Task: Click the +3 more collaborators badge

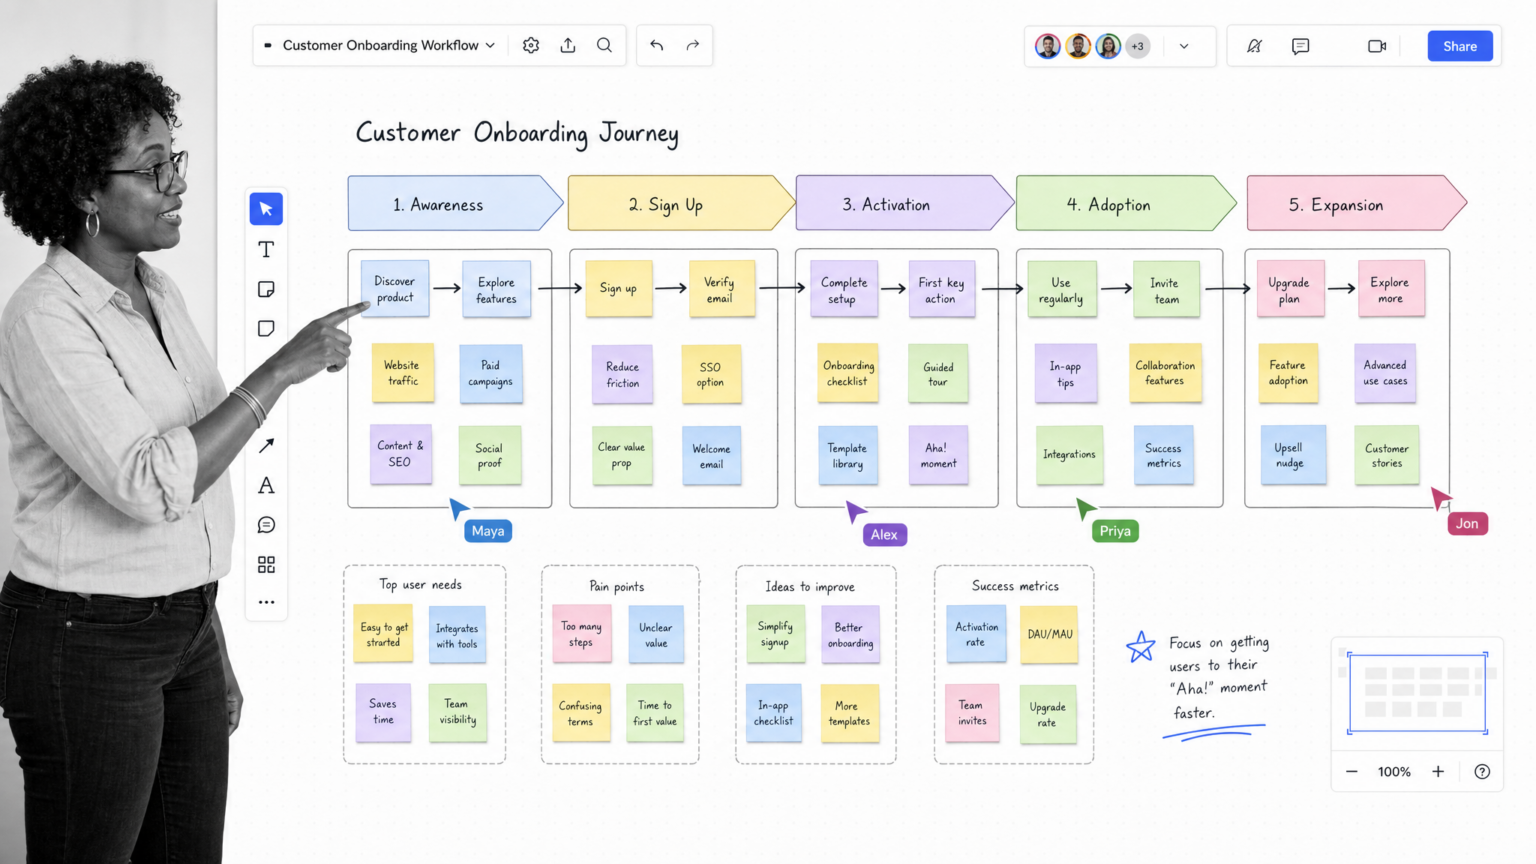Action: [x=1137, y=46]
